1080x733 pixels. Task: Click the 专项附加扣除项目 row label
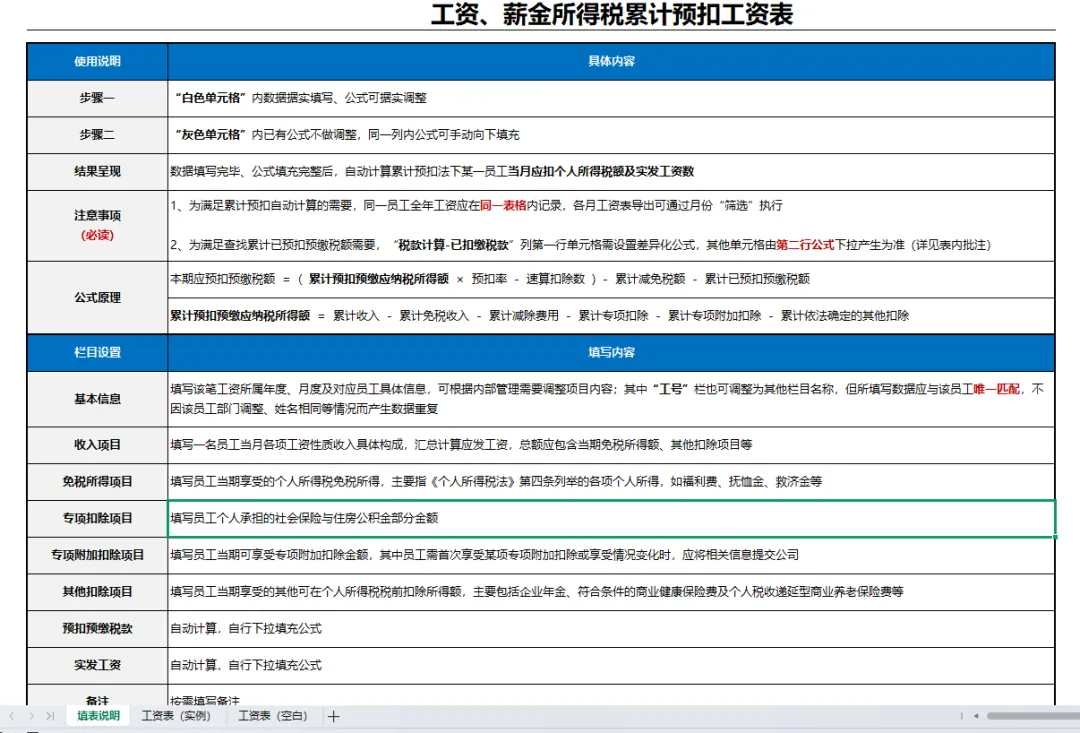[97, 555]
